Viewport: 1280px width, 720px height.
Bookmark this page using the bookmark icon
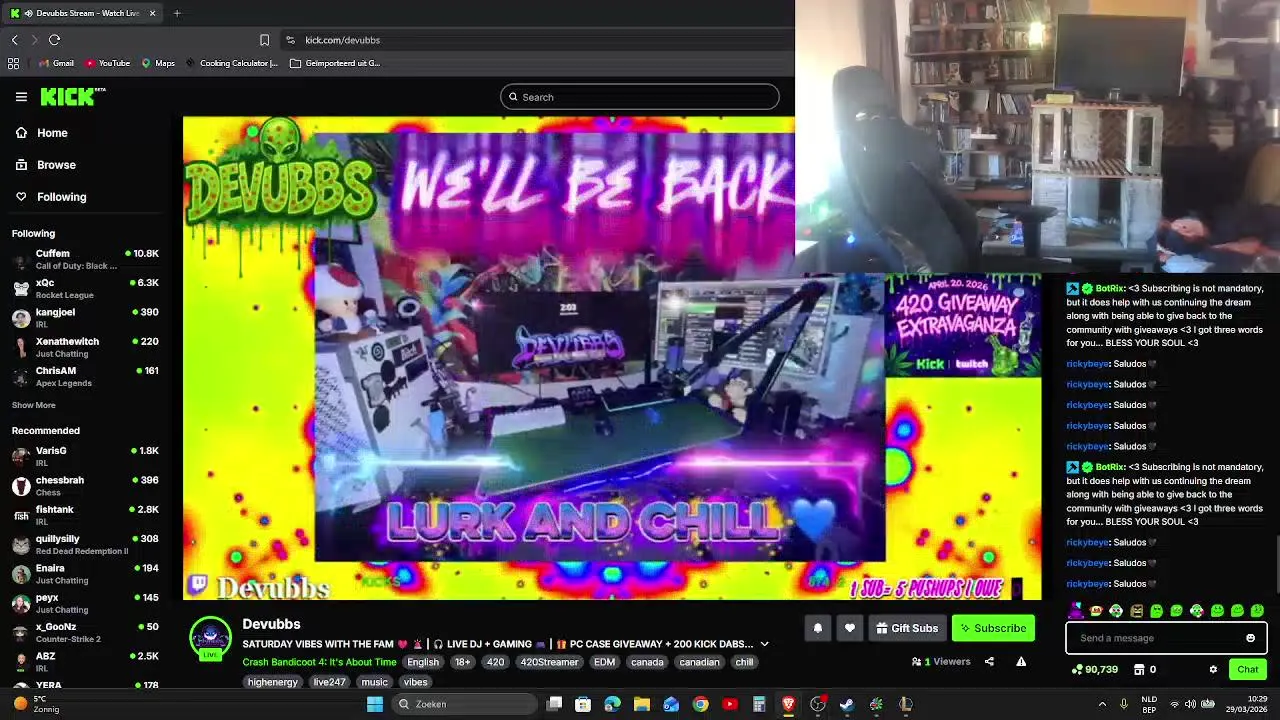[264, 40]
